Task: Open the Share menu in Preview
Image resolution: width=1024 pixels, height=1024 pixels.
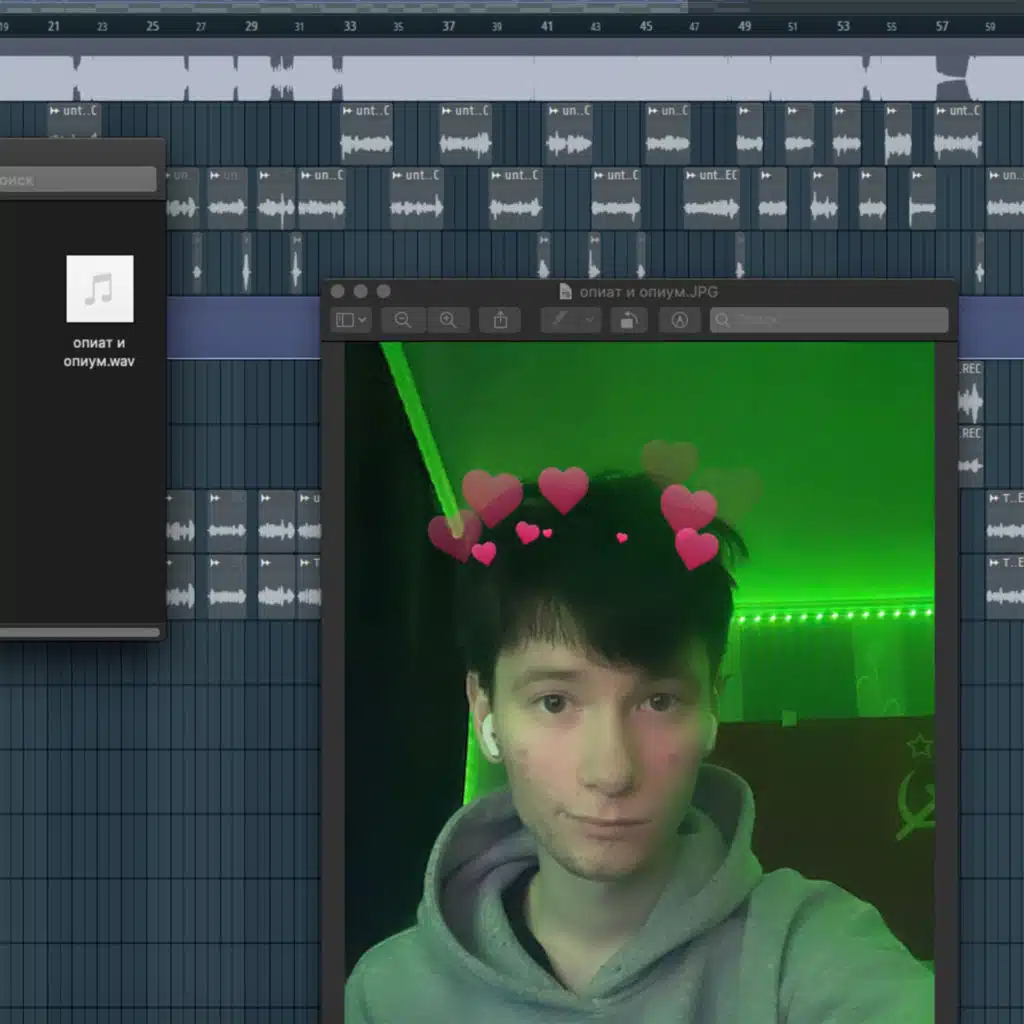Action: tap(500, 320)
